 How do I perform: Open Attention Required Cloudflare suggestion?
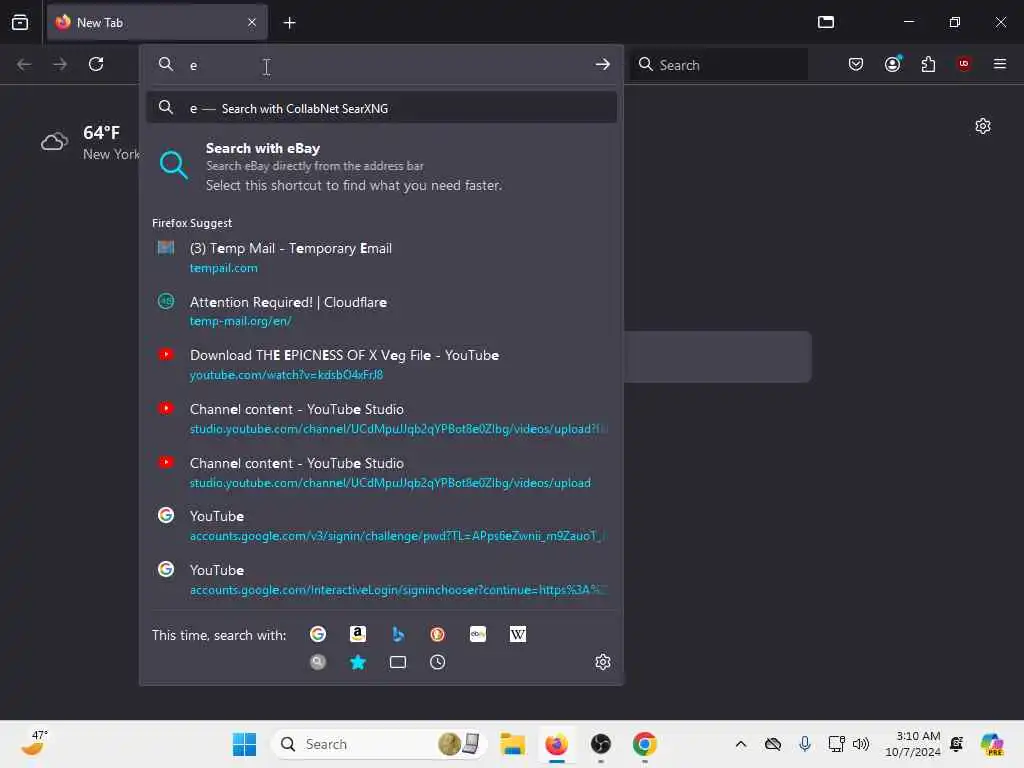[381, 311]
